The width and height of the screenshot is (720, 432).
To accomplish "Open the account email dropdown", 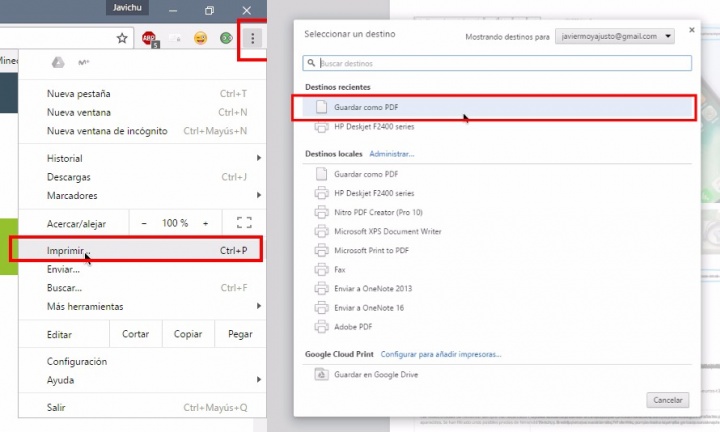I will [614, 36].
